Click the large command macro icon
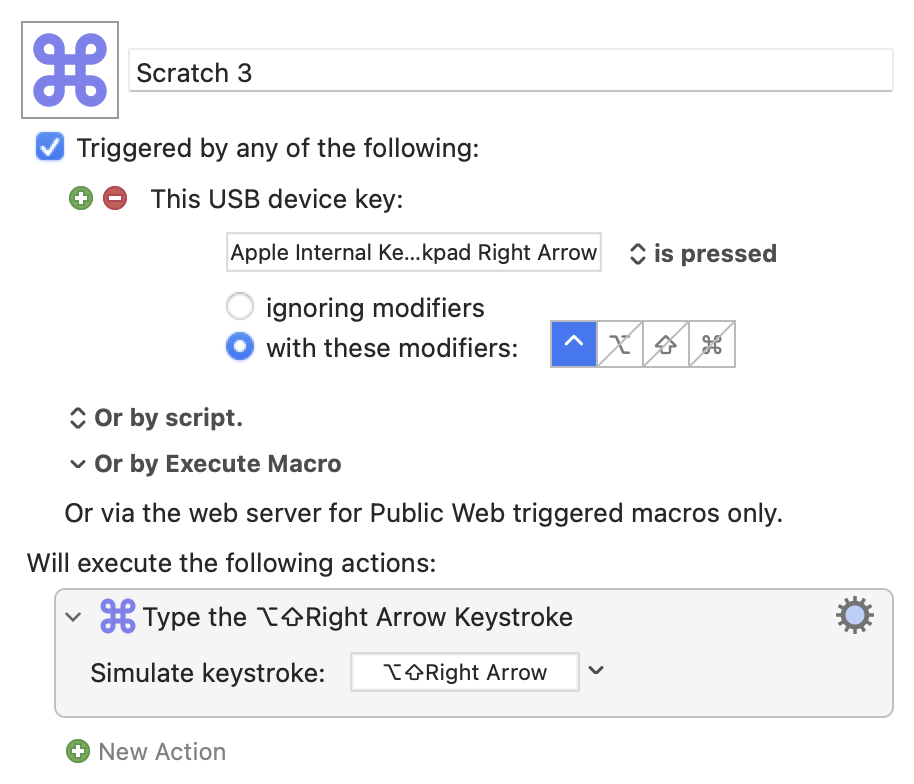Viewport: 914px width, 784px height. coord(70,70)
